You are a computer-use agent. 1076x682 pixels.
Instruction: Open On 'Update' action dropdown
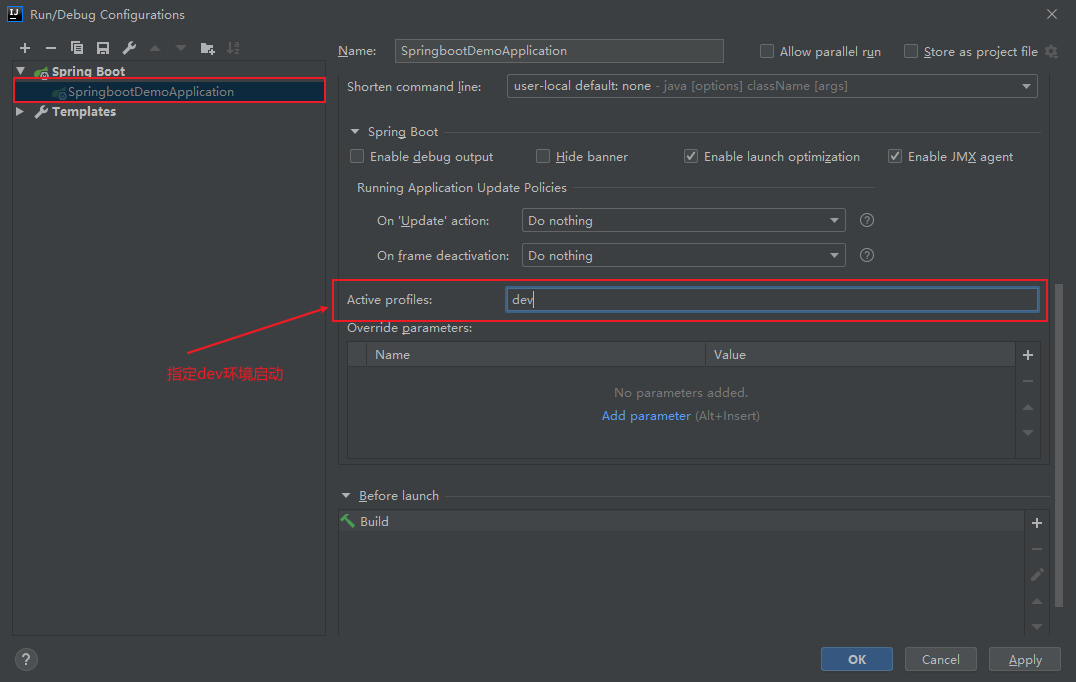point(683,221)
